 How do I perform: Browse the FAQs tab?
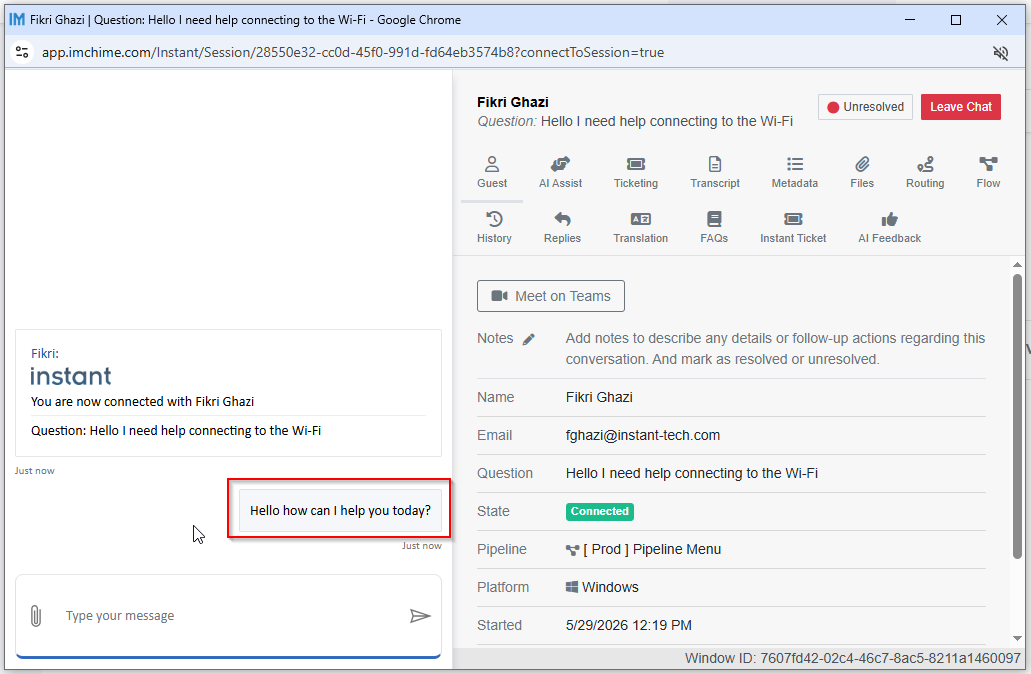(714, 228)
